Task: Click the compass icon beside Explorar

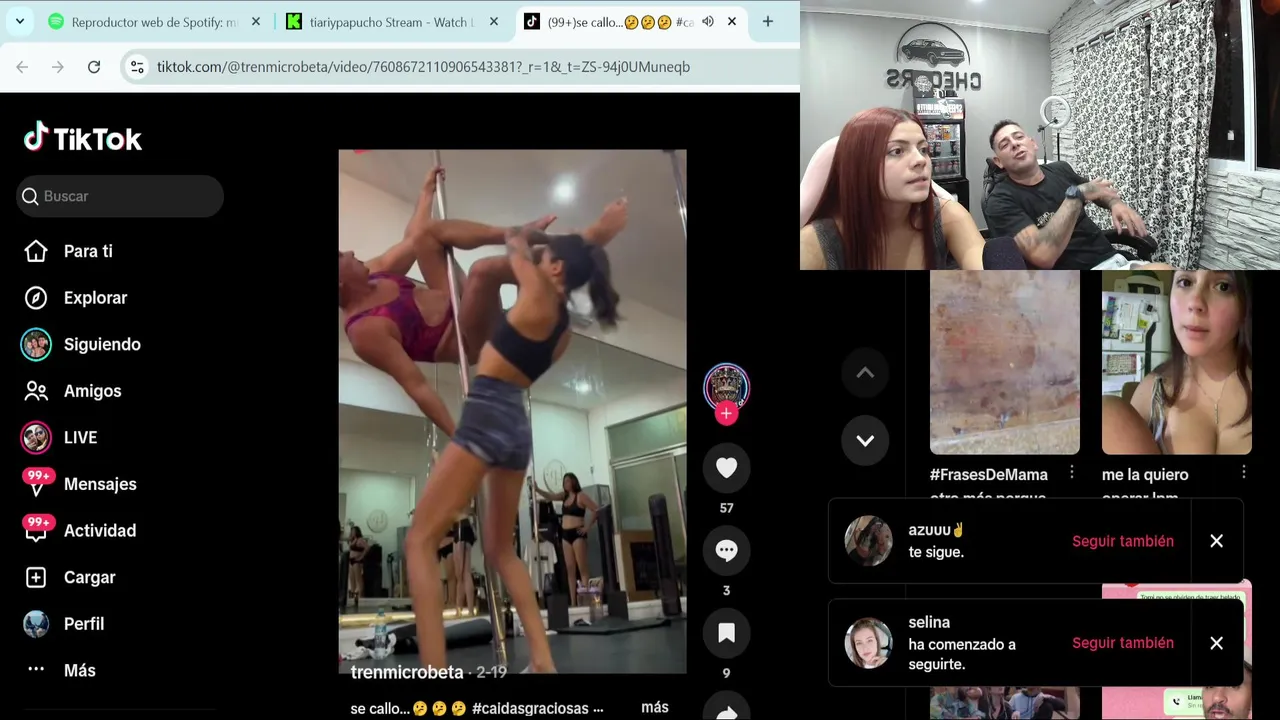Action: 36,298
